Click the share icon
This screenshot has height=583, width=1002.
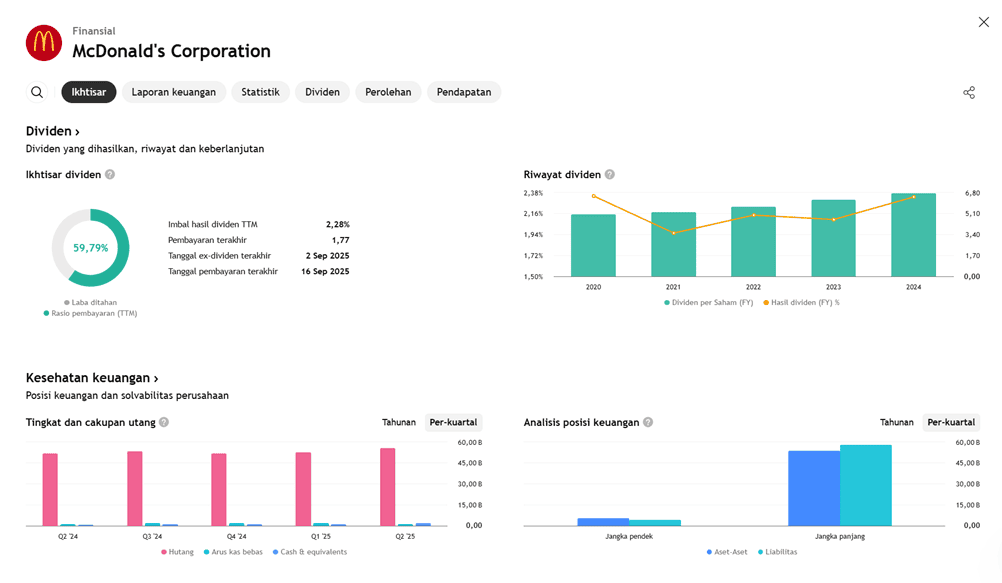tap(968, 92)
